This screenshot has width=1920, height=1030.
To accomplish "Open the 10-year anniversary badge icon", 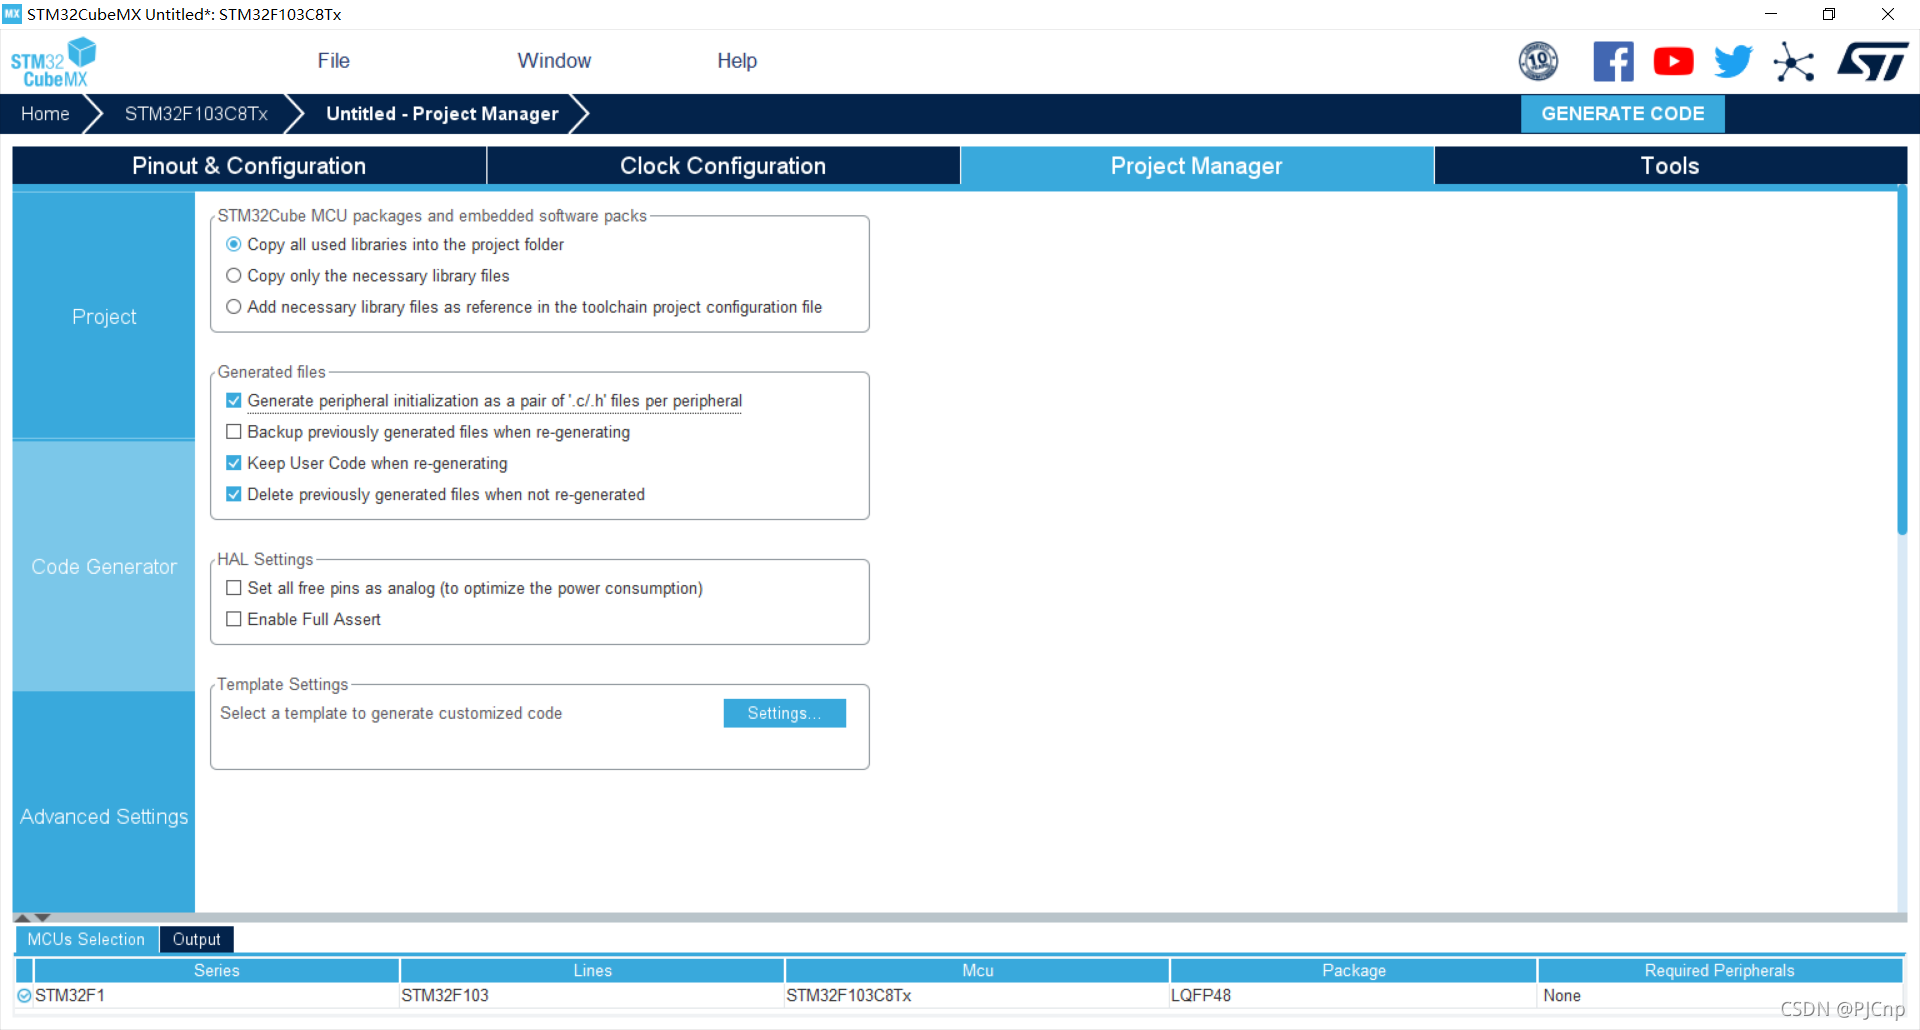I will tap(1538, 61).
